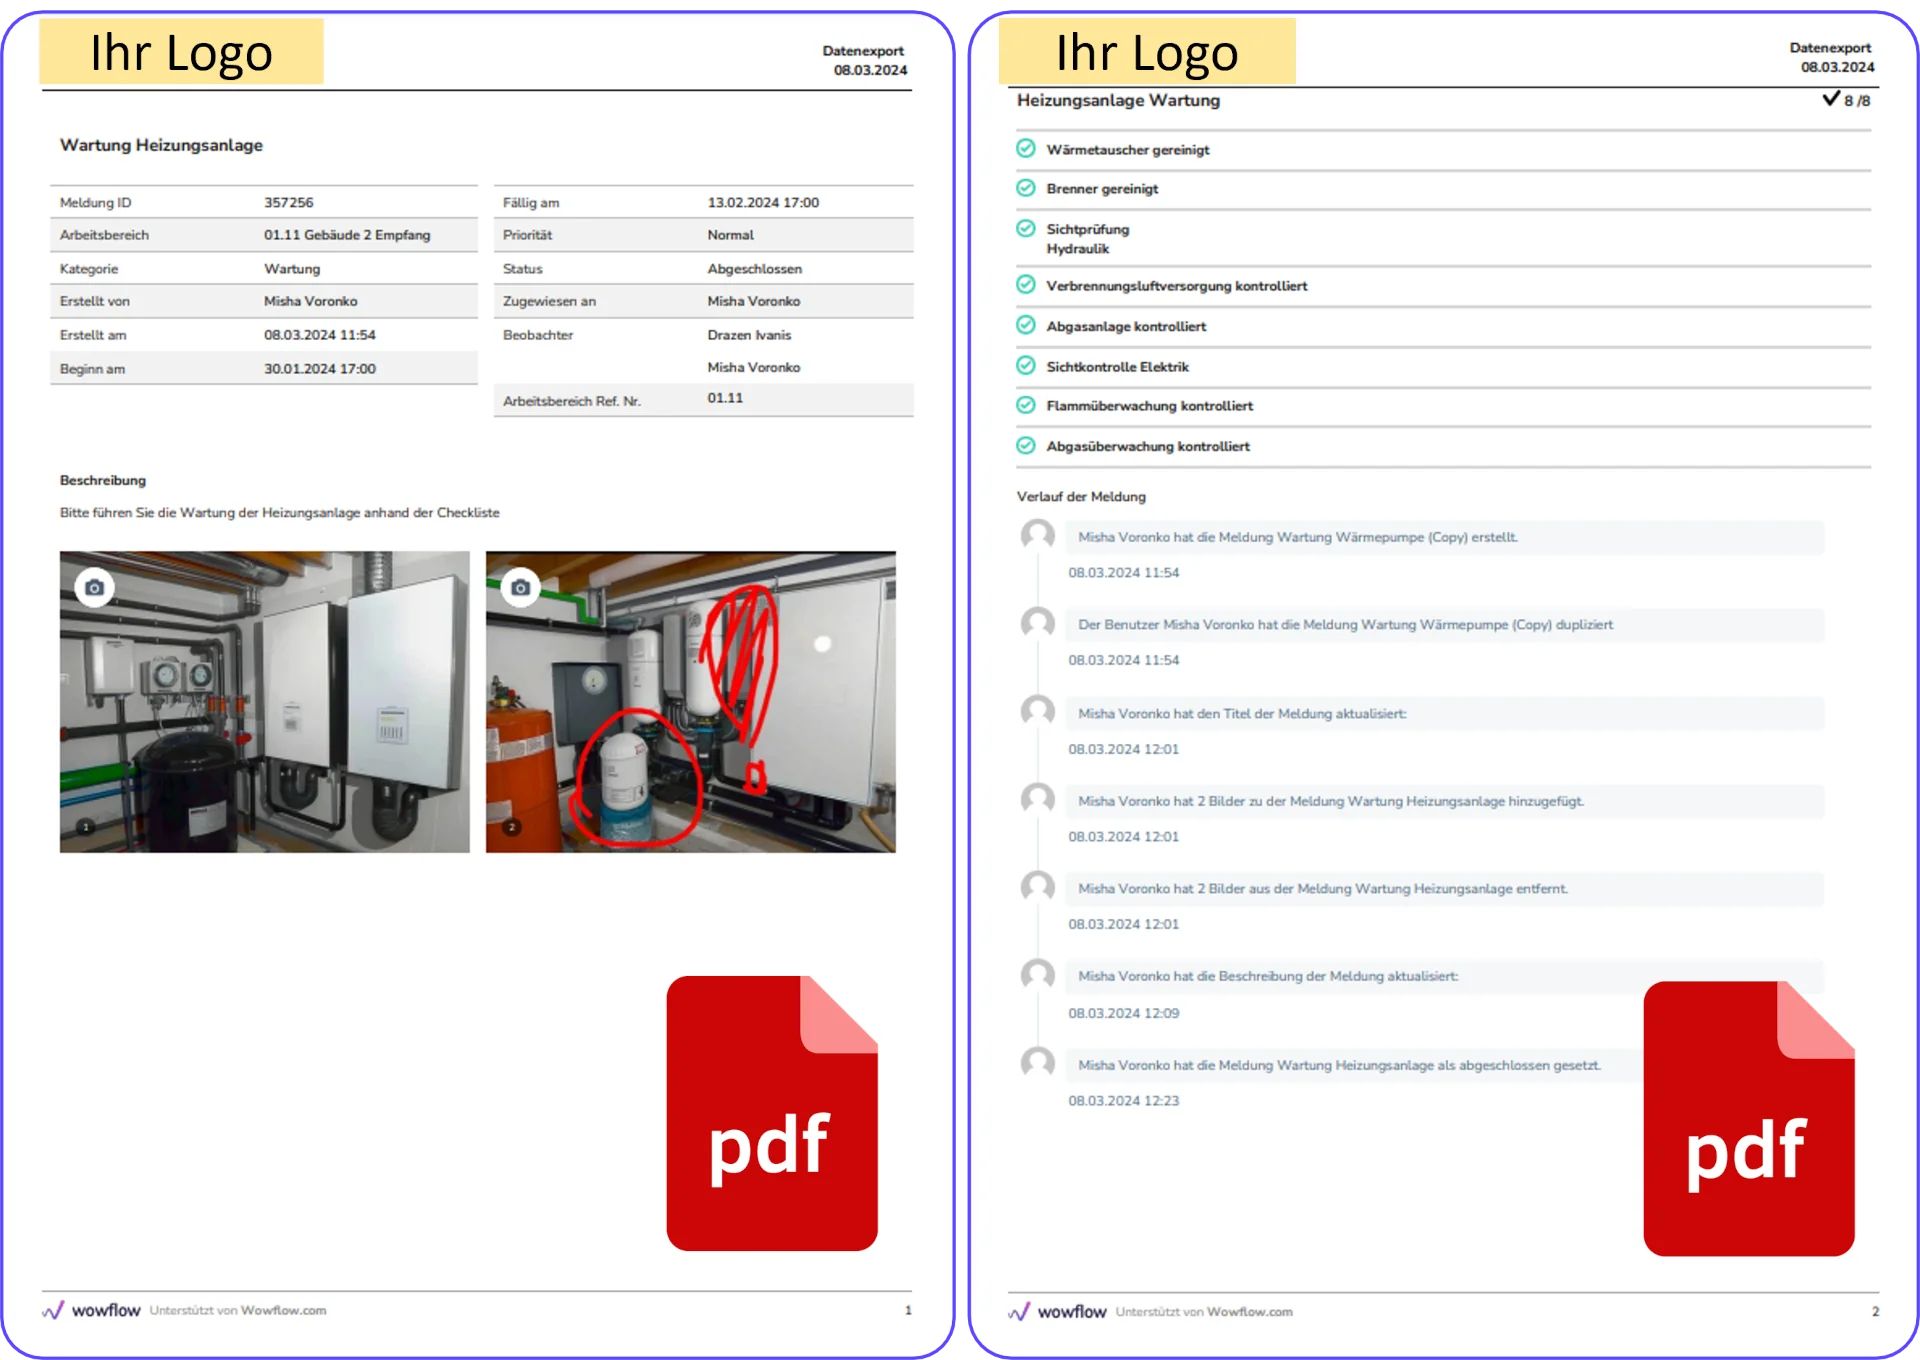Click the red pdf icon on page two
This screenshot has width=1920, height=1360.
(x=1748, y=1118)
